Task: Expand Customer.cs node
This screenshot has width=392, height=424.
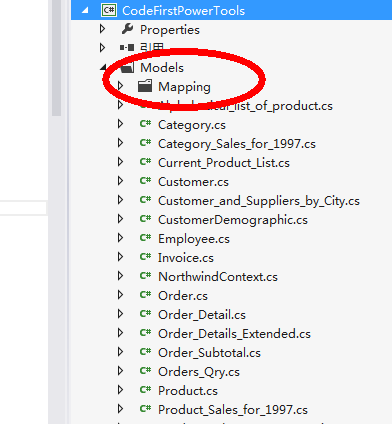Action: tap(121, 181)
